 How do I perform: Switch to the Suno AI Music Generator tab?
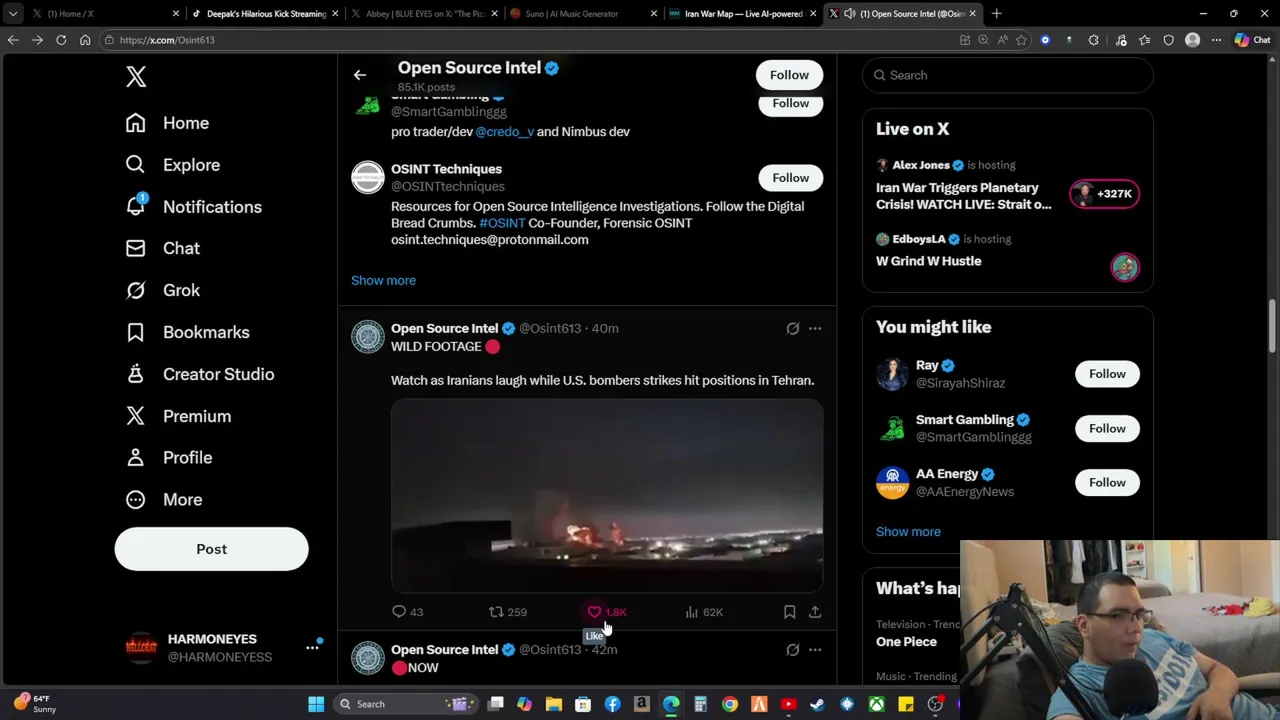pyautogui.click(x=584, y=14)
